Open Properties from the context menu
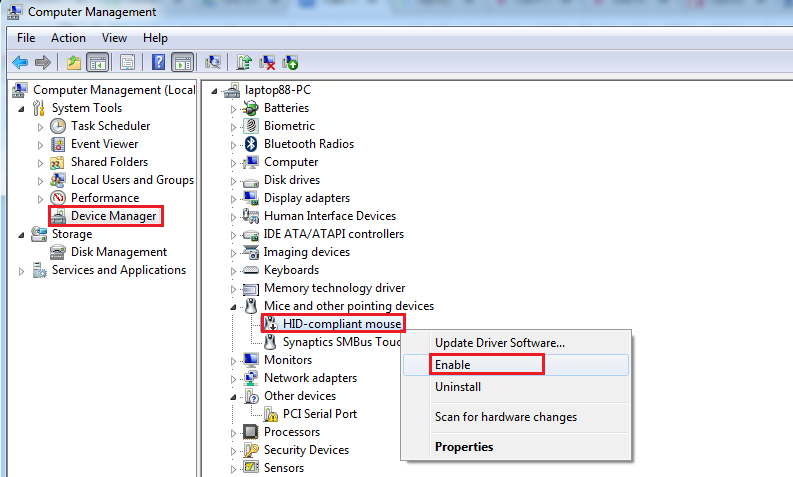Image resolution: width=793 pixels, height=477 pixels. point(516,447)
